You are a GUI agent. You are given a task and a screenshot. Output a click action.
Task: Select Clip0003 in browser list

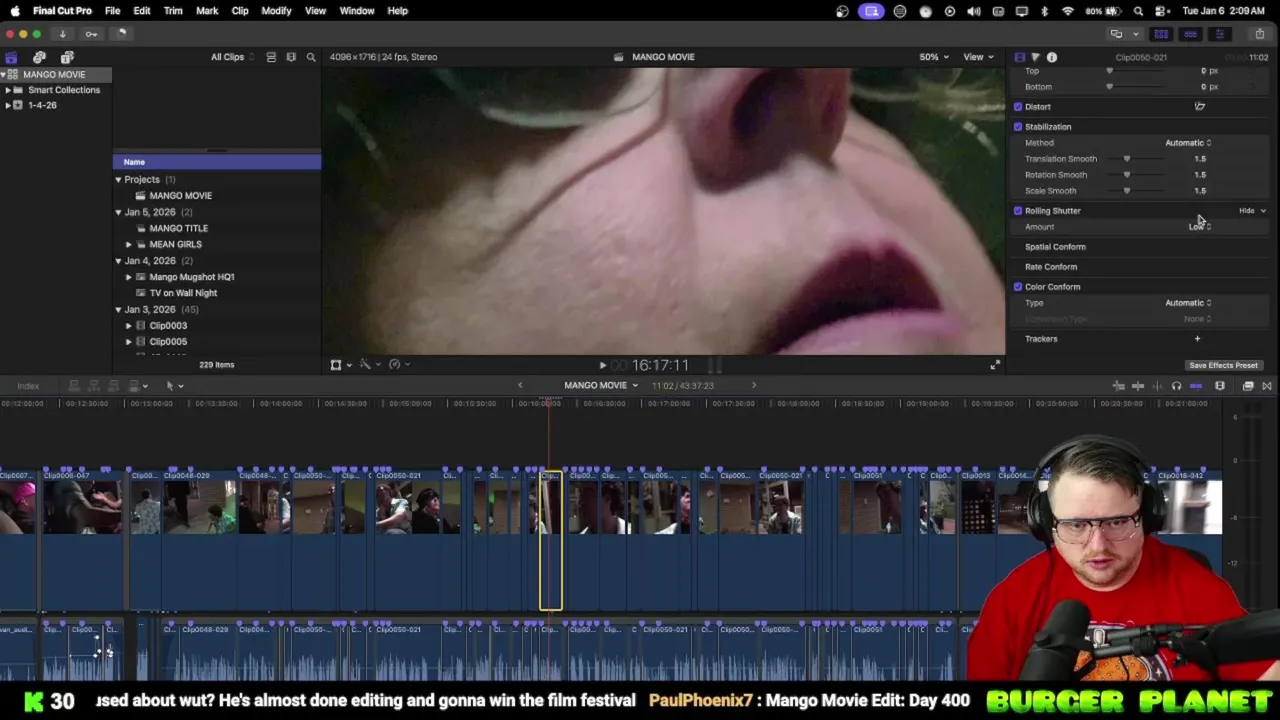[217, 326]
